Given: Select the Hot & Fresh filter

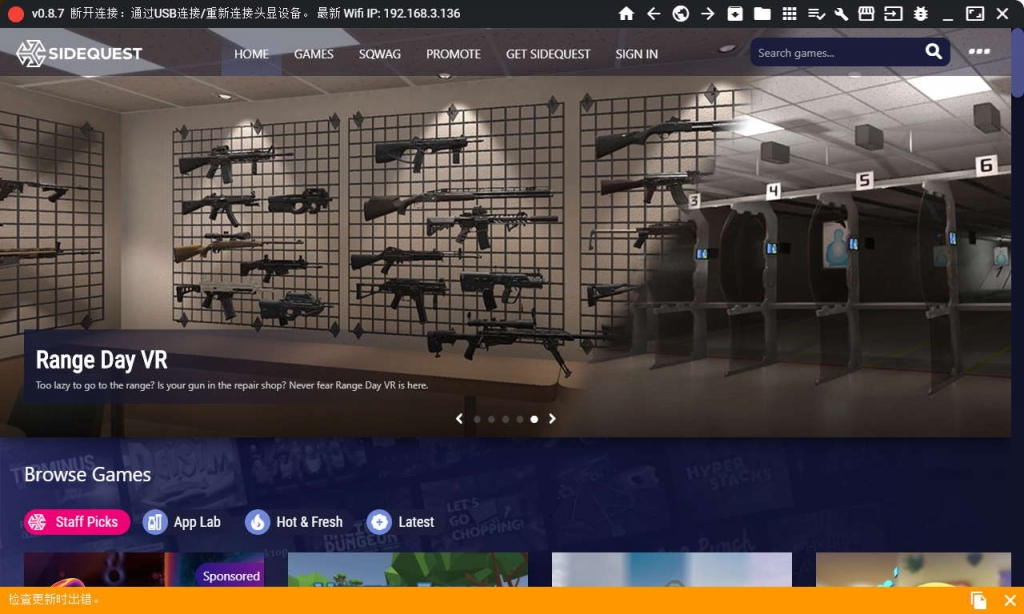Looking at the screenshot, I should click(x=294, y=522).
